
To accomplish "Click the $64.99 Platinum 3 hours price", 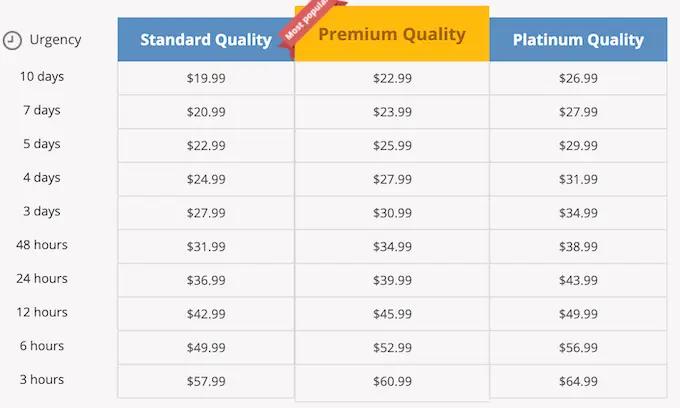I will pyautogui.click(x=578, y=381).
